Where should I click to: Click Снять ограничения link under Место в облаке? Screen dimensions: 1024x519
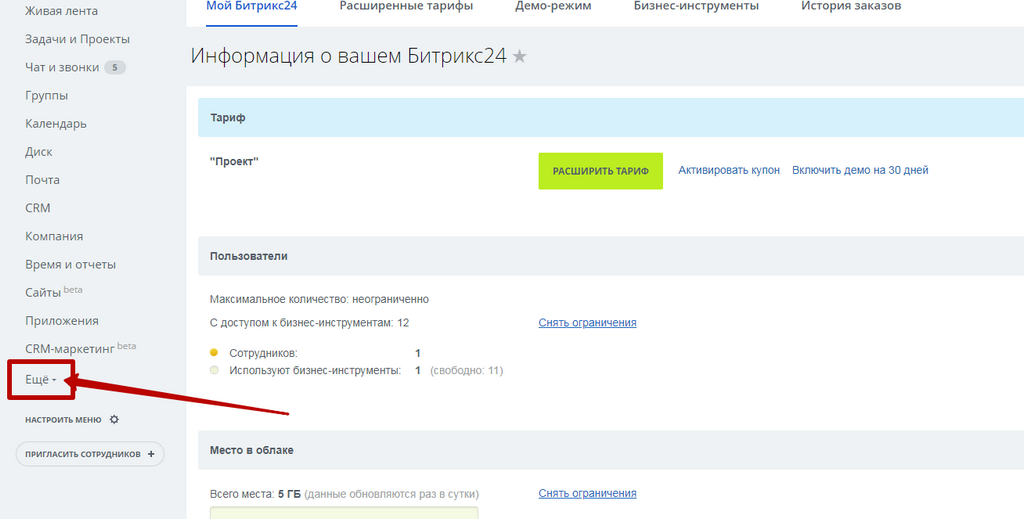click(x=587, y=494)
